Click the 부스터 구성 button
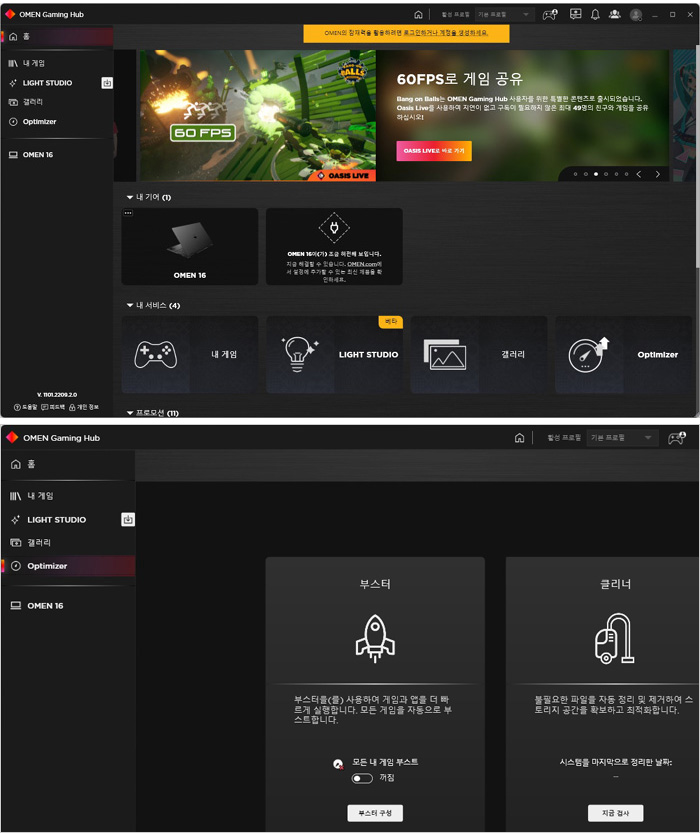The height and width of the screenshot is (836, 700). 375,814
